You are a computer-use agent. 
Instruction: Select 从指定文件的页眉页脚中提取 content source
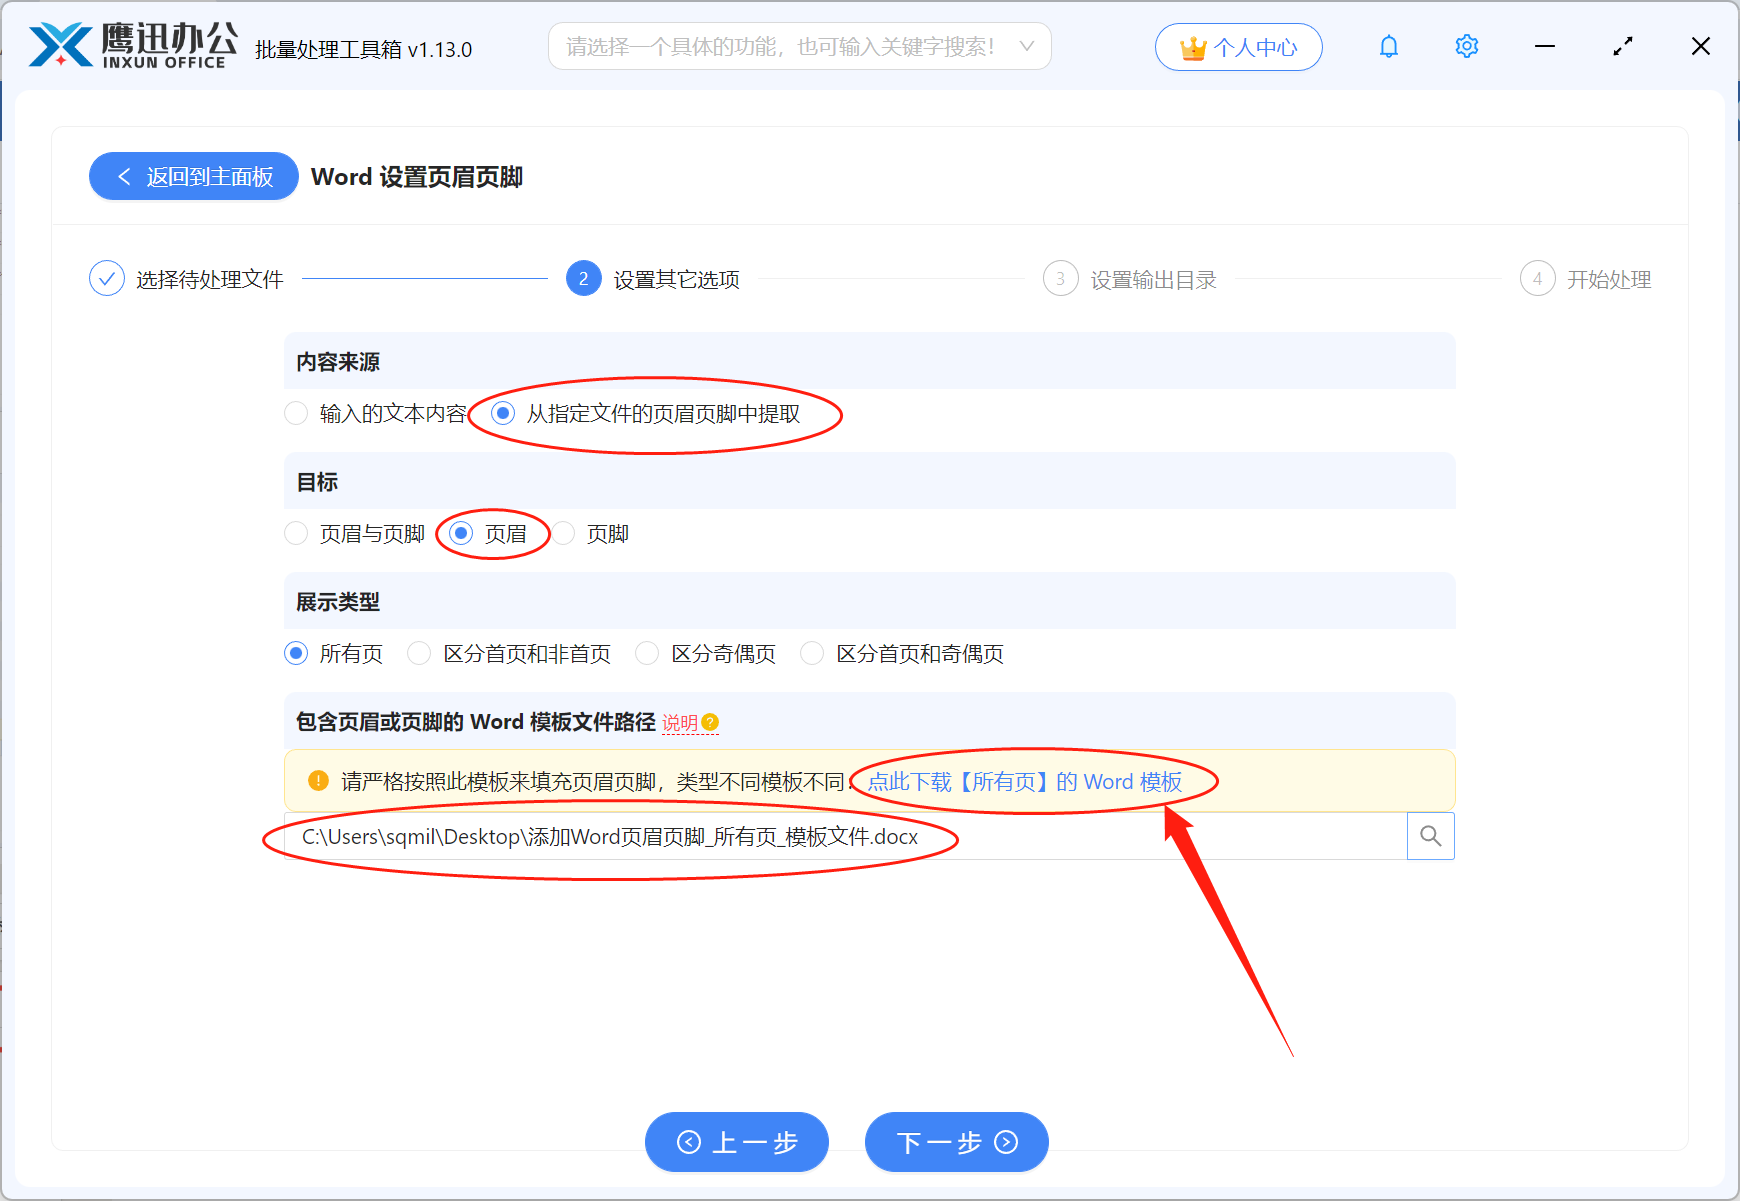(502, 413)
